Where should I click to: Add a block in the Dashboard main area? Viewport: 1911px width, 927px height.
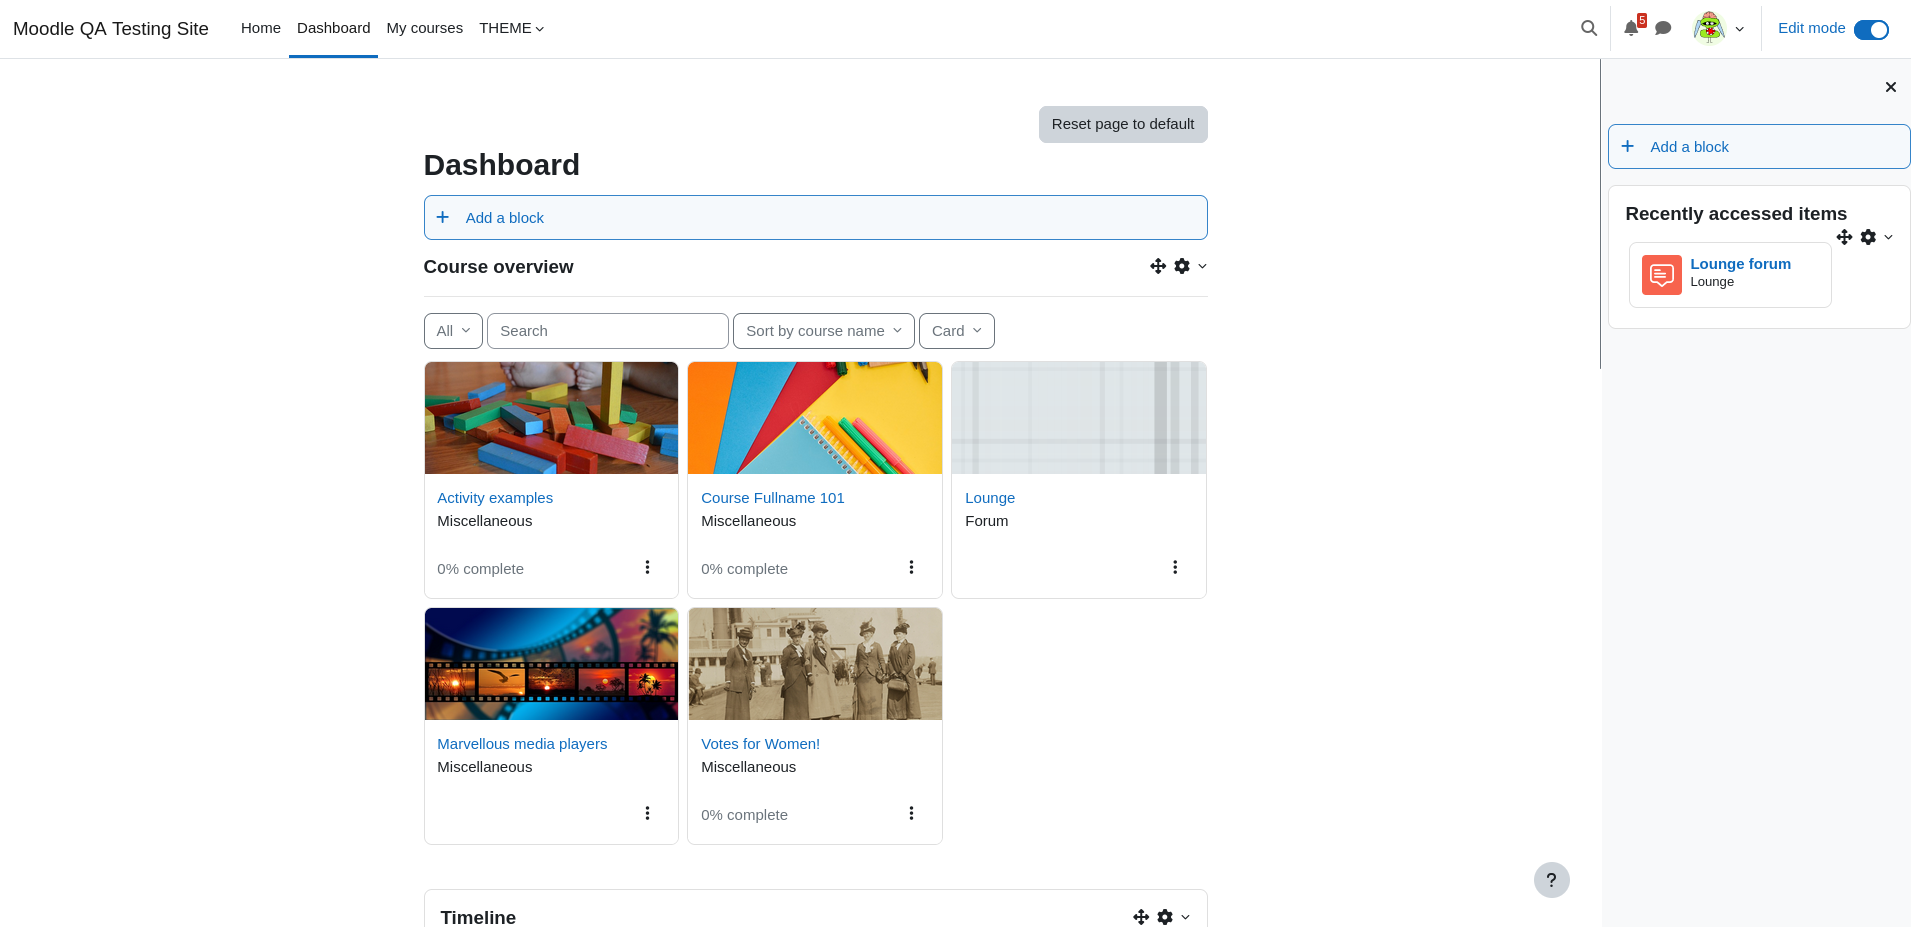(x=815, y=217)
